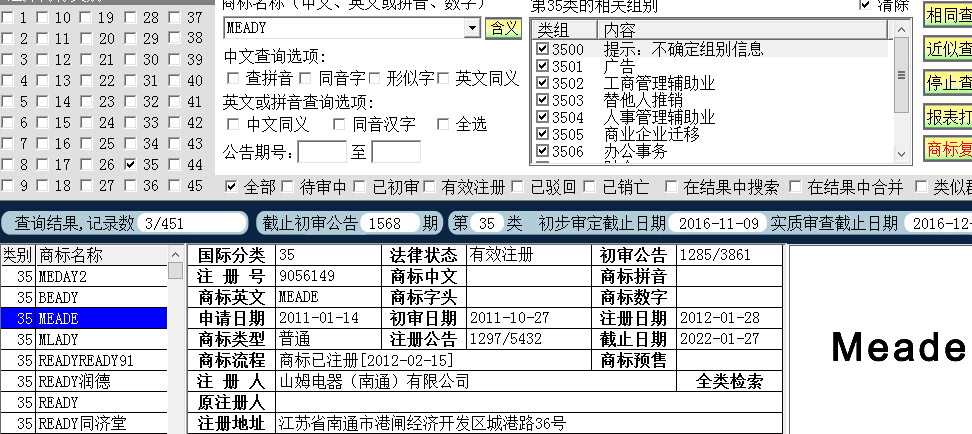This screenshot has height=434, width=972.
Task: Select the READYREADY91 result row
Action: click(x=84, y=361)
